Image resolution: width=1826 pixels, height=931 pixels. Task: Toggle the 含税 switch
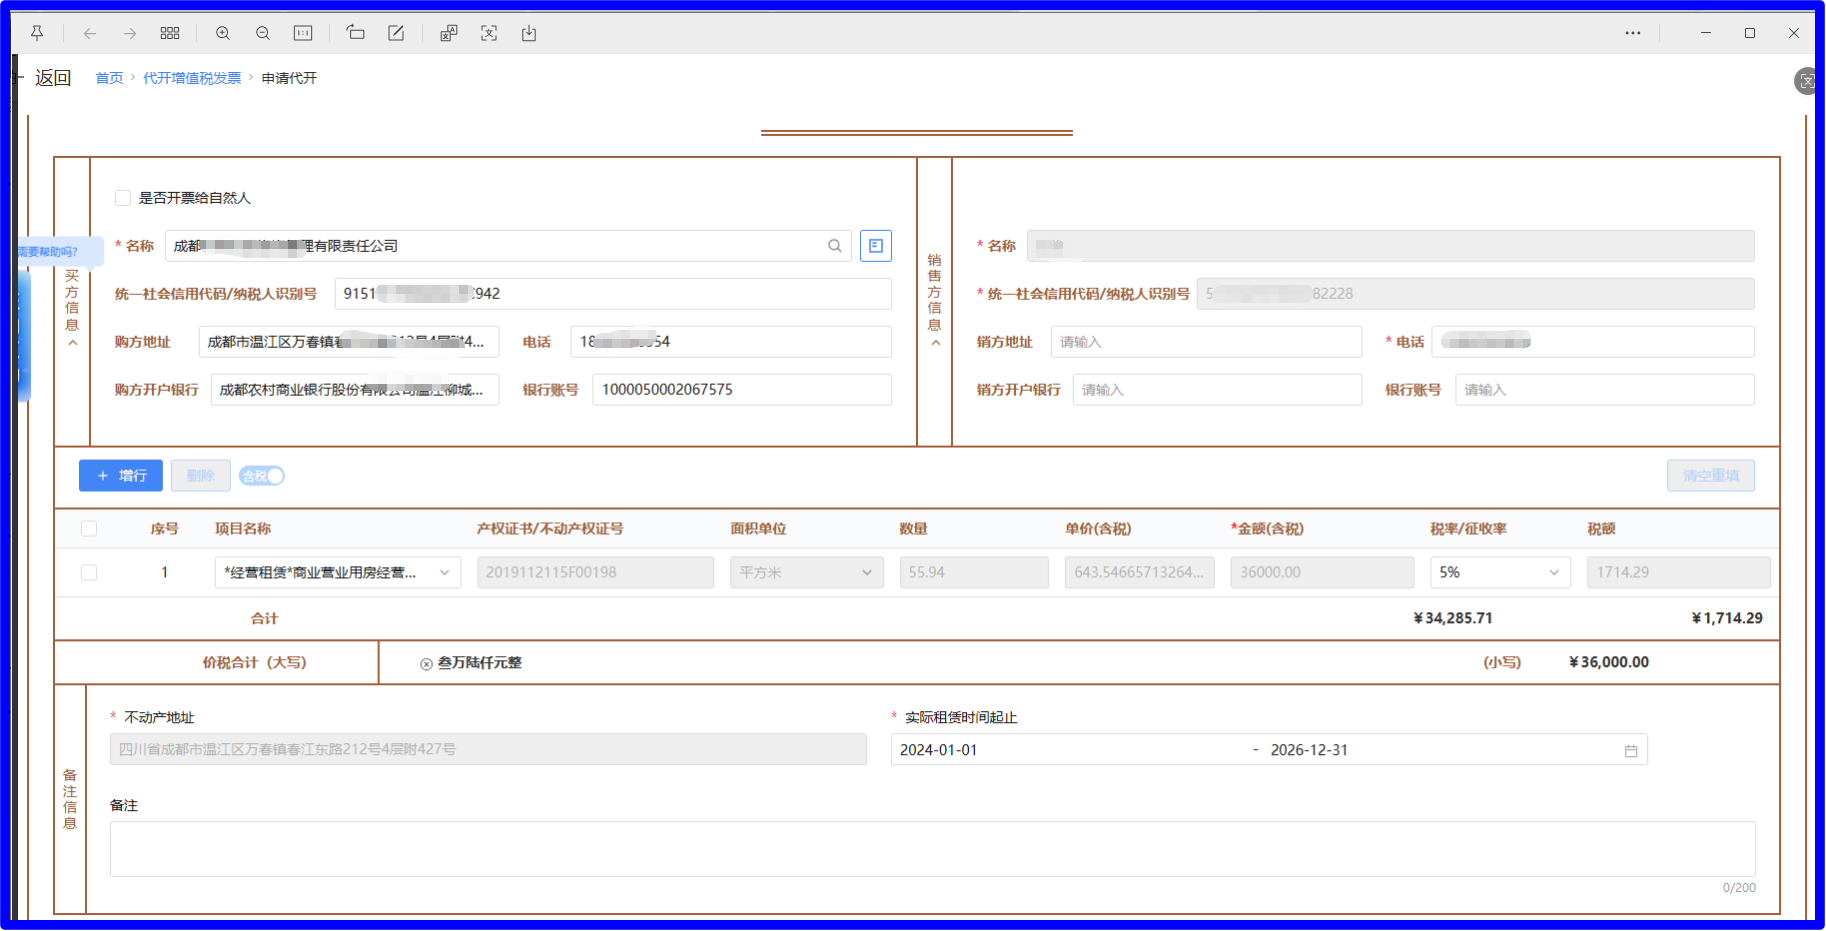pyautogui.click(x=262, y=476)
